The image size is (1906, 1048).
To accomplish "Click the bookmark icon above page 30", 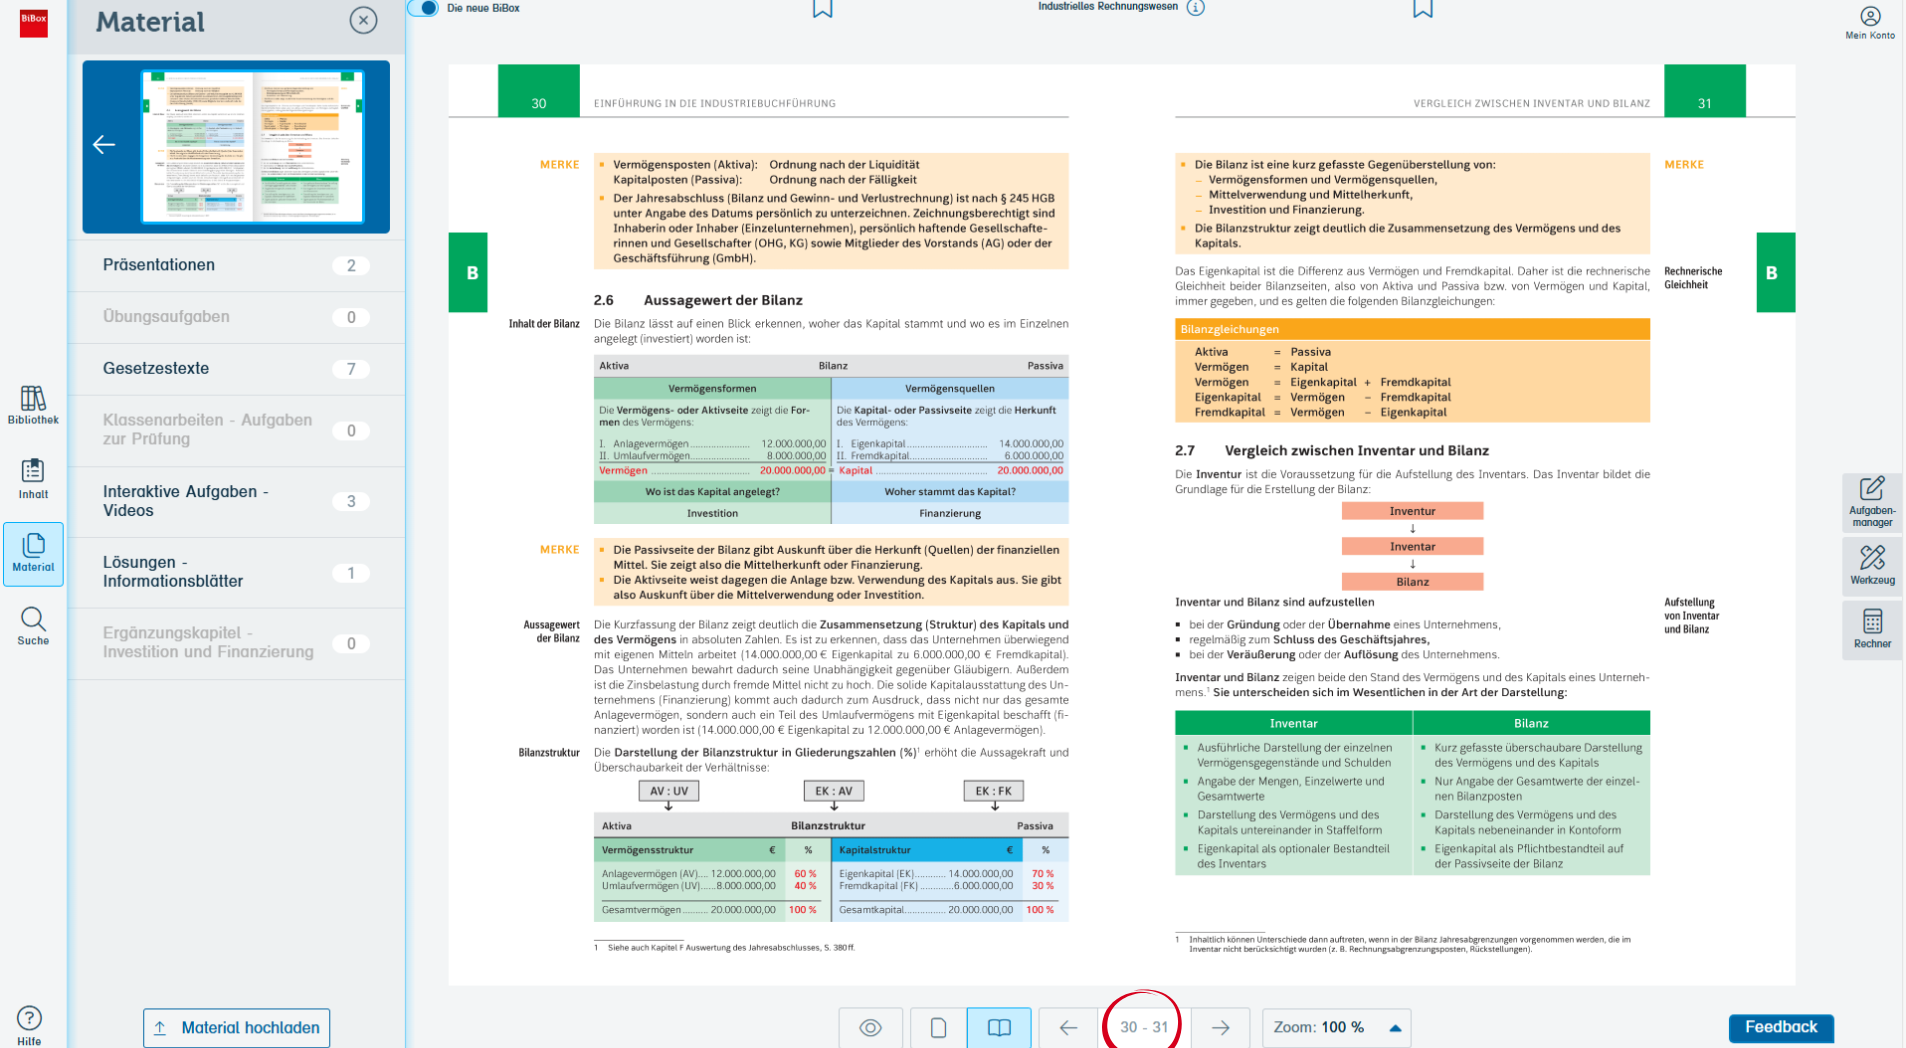I will pos(822,9).
